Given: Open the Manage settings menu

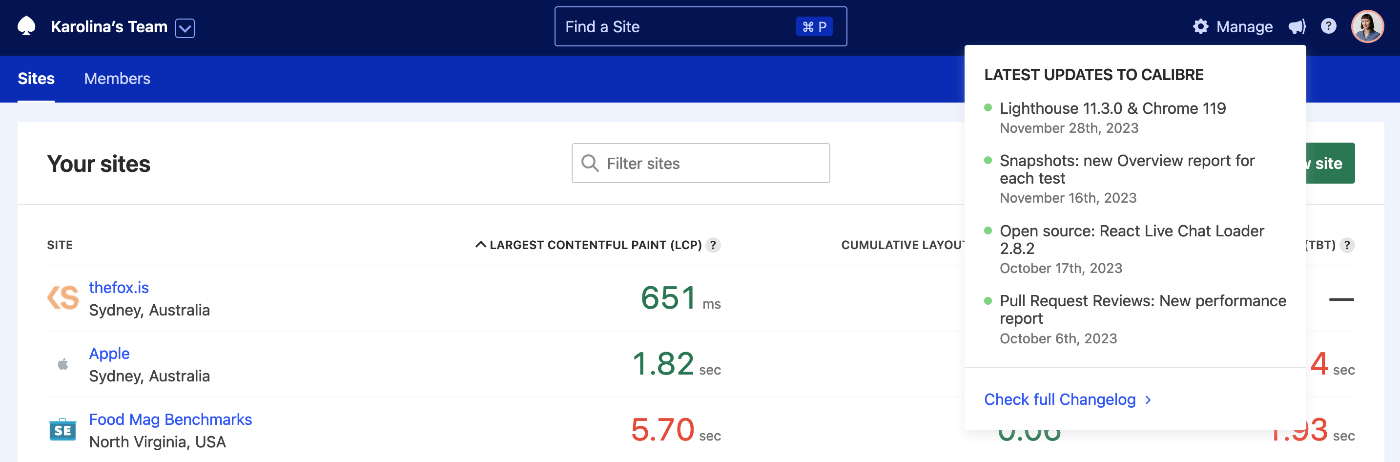Looking at the screenshot, I should [1233, 27].
